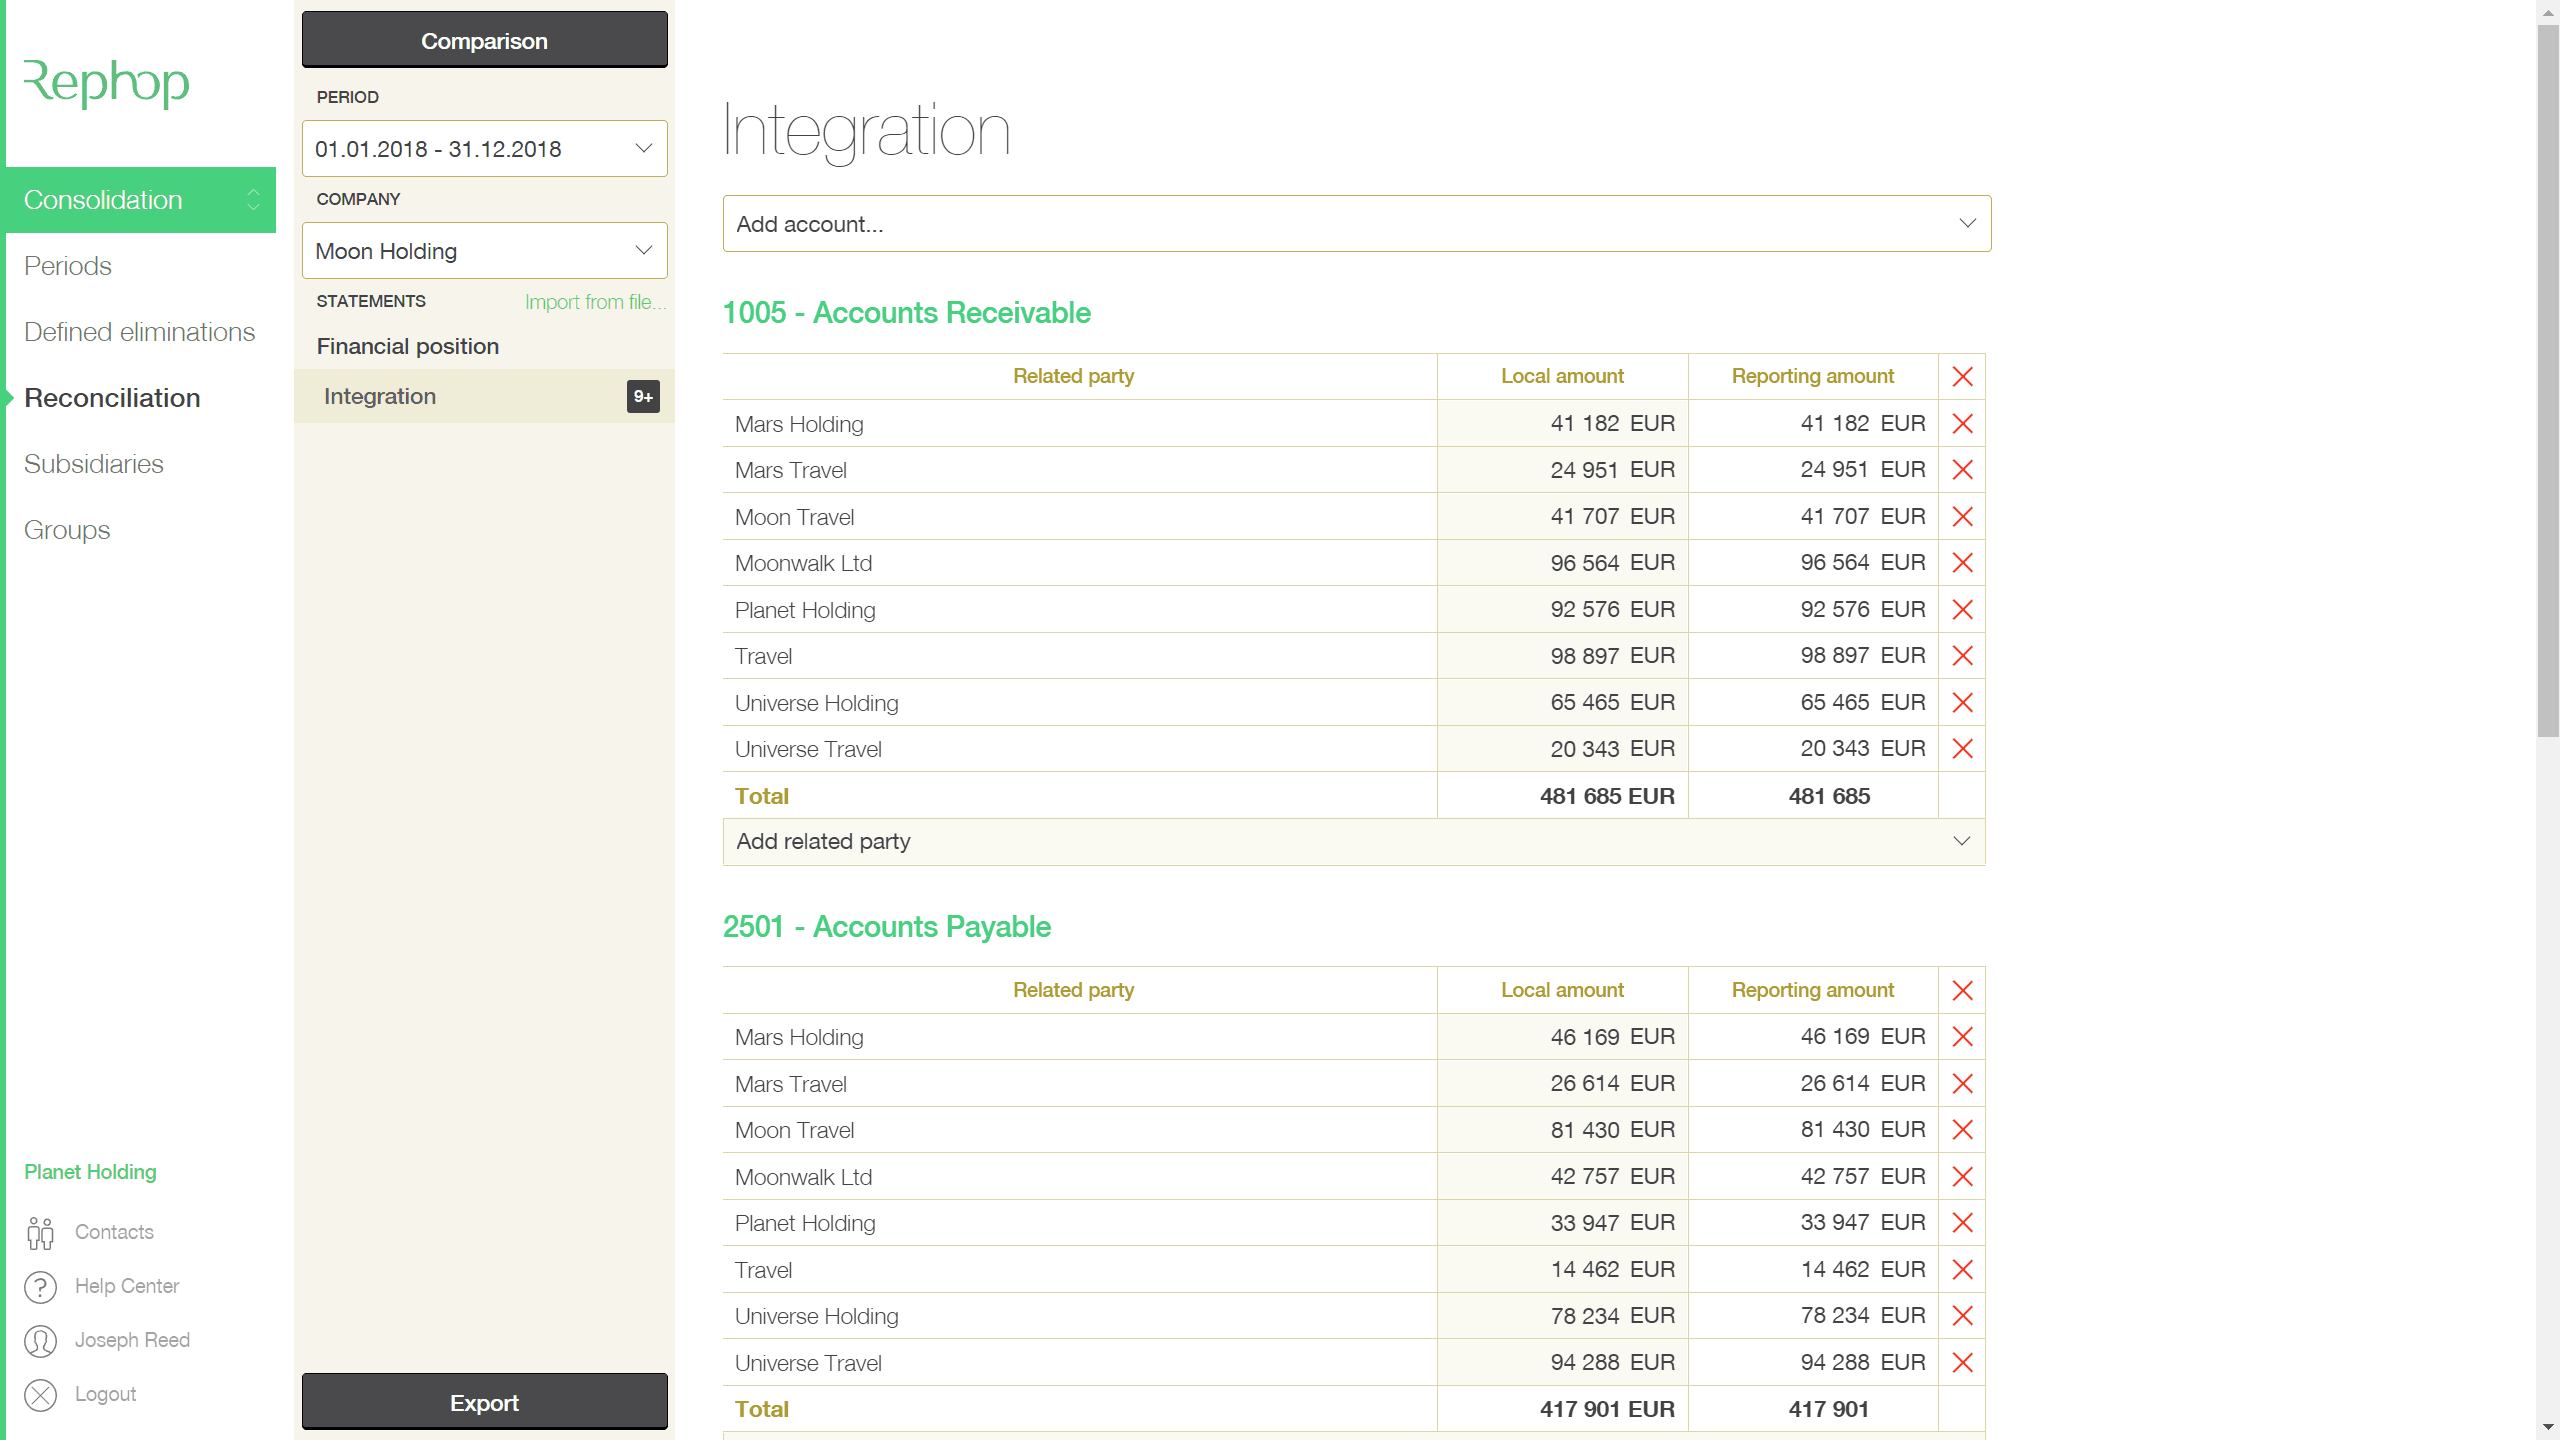Click the Rephop logo
2560x1440 pixels.
point(106,84)
